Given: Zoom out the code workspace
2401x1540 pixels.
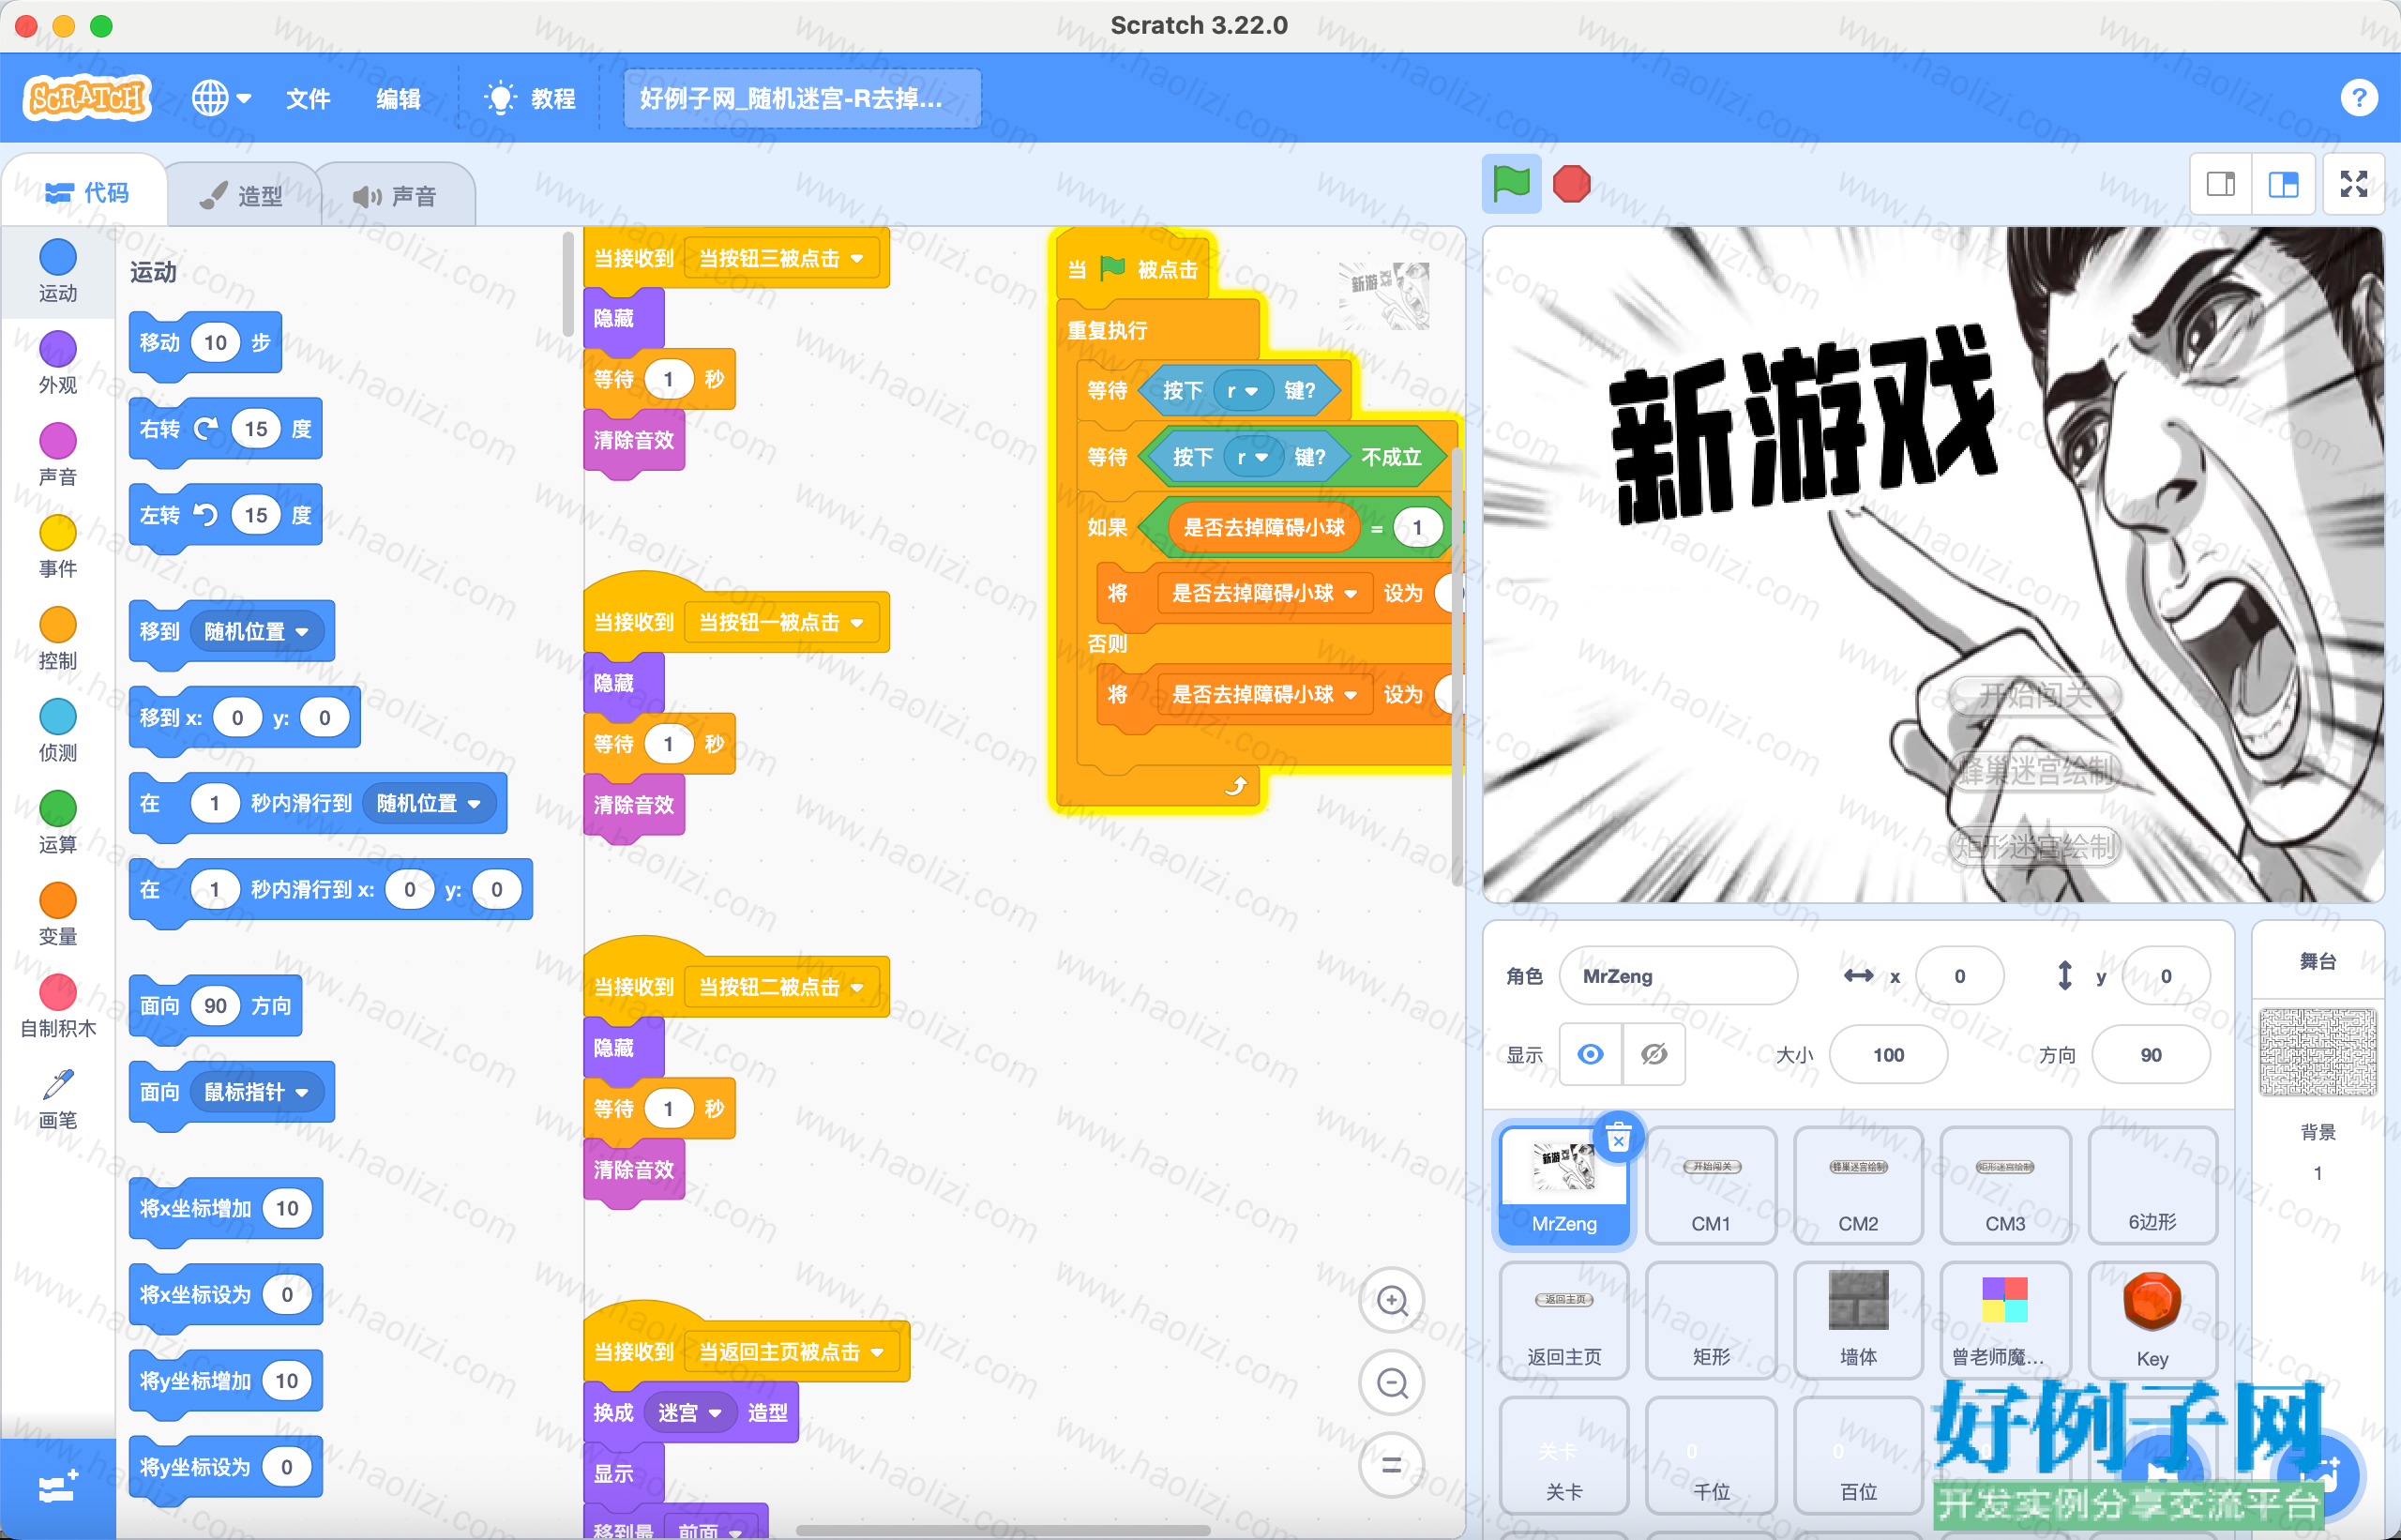Looking at the screenshot, I should tap(1391, 1383).
